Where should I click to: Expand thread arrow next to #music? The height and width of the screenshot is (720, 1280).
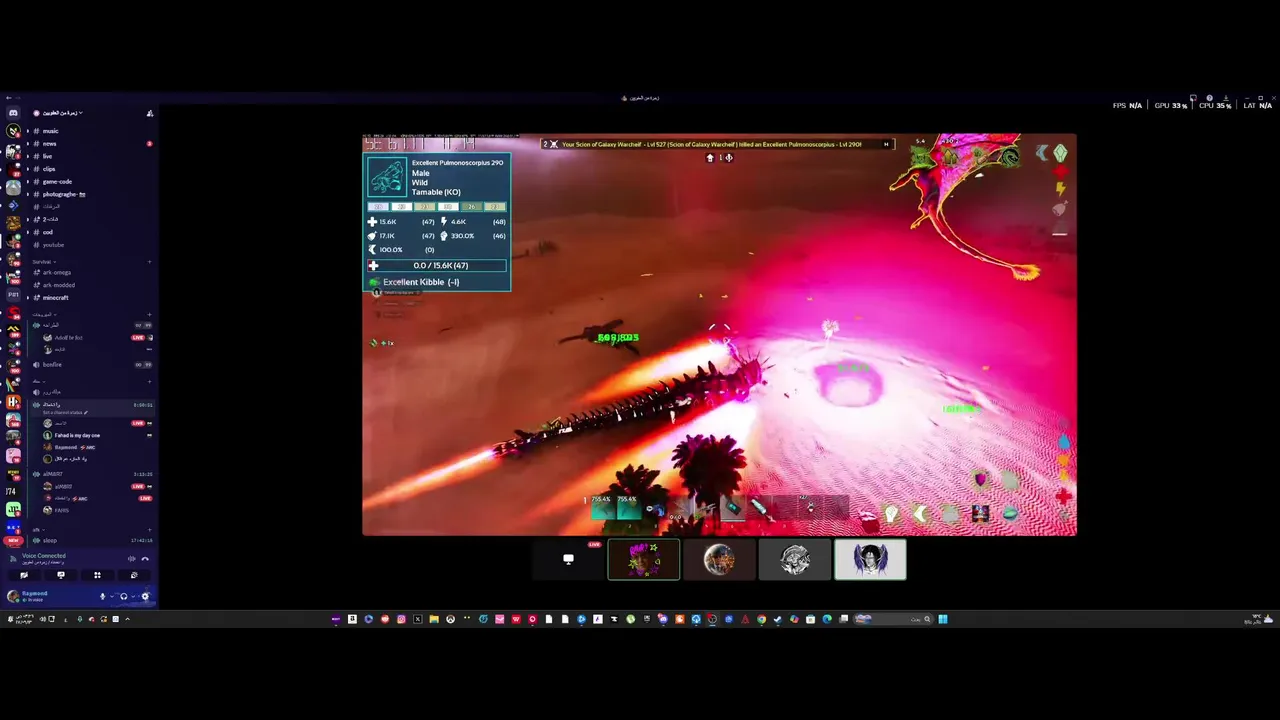(x=28, y=131)
